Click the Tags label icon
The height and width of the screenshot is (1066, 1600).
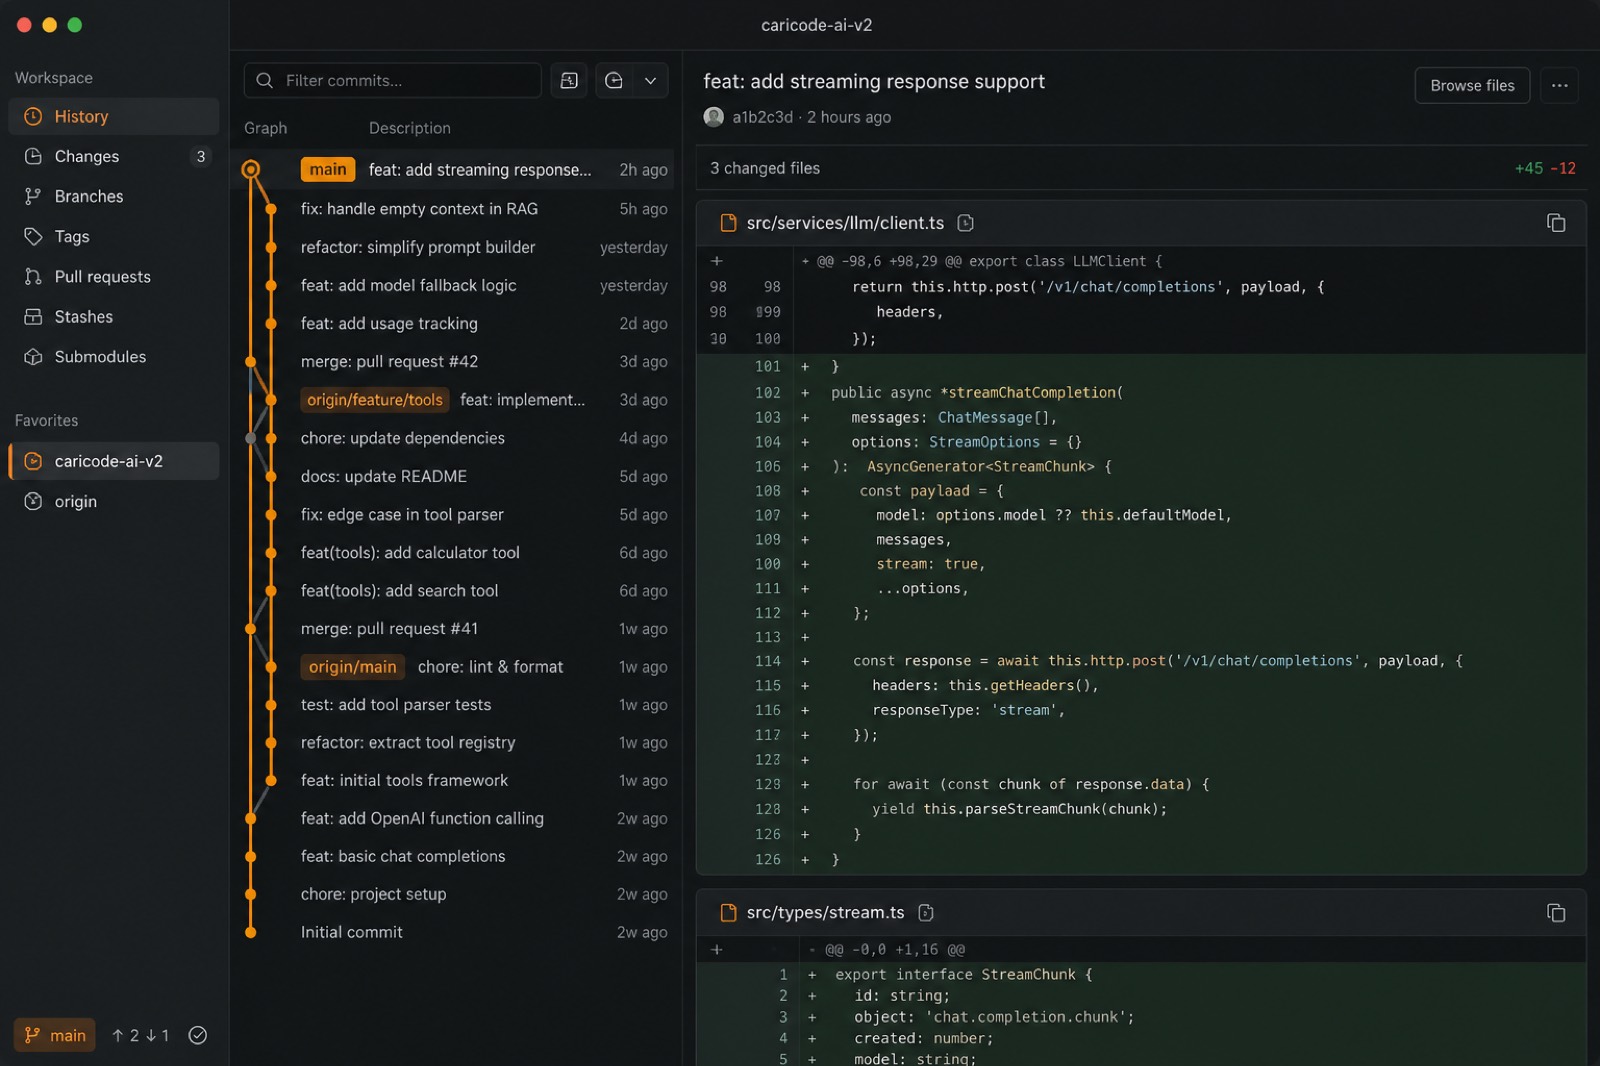33,236
